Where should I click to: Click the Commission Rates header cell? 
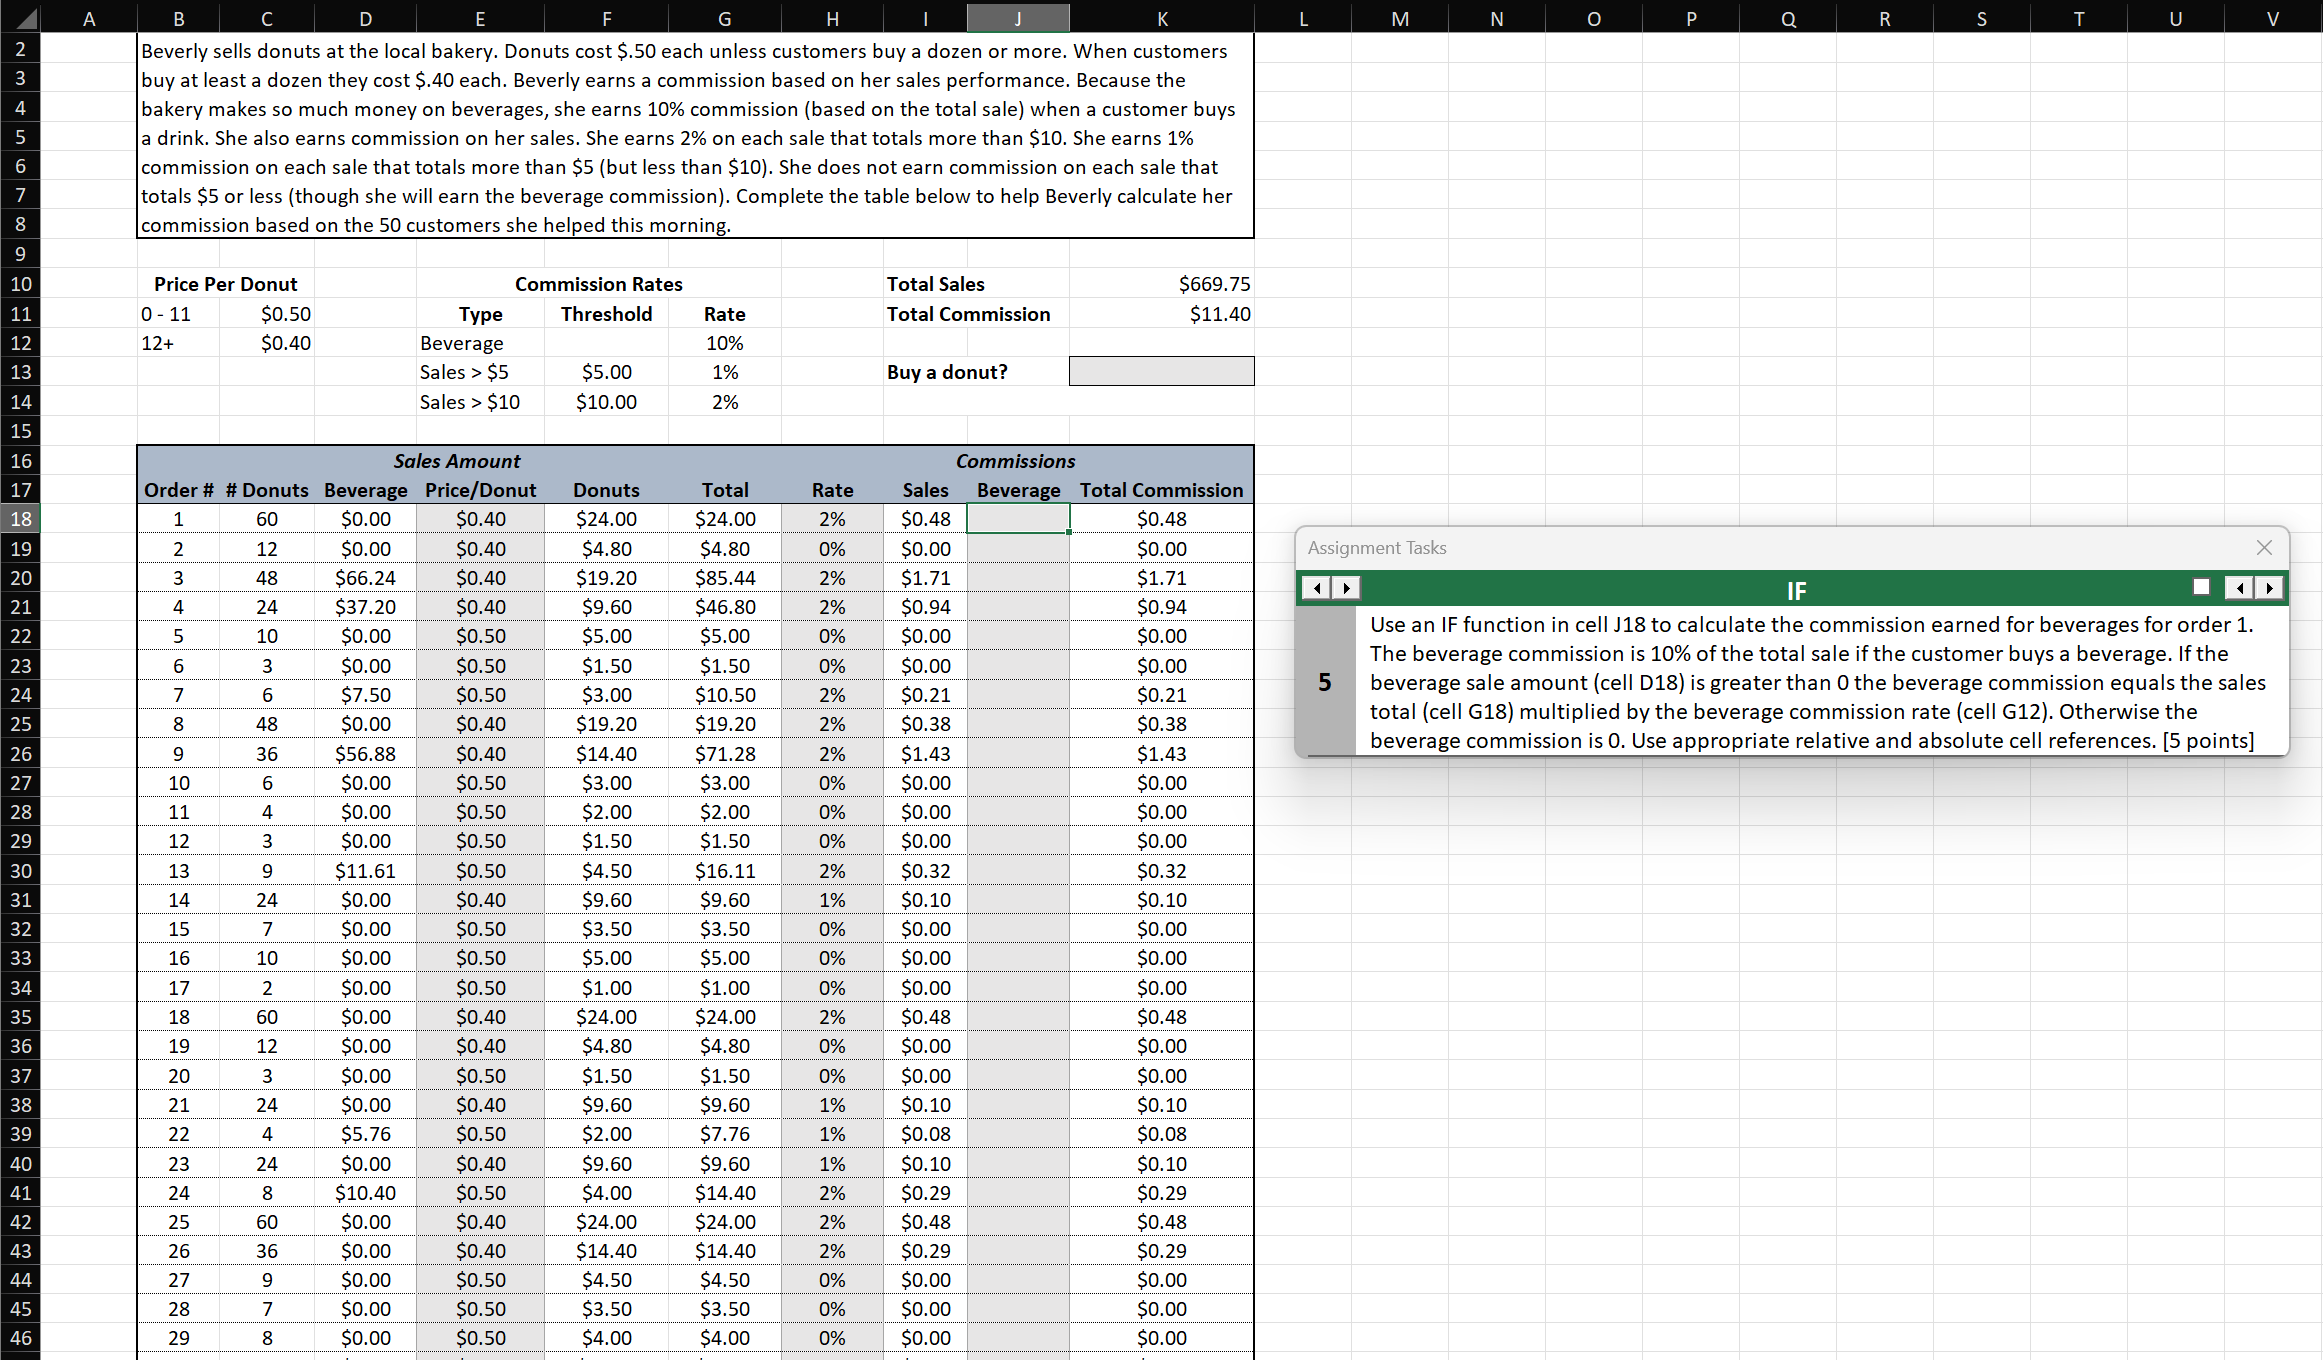(598, 284)
